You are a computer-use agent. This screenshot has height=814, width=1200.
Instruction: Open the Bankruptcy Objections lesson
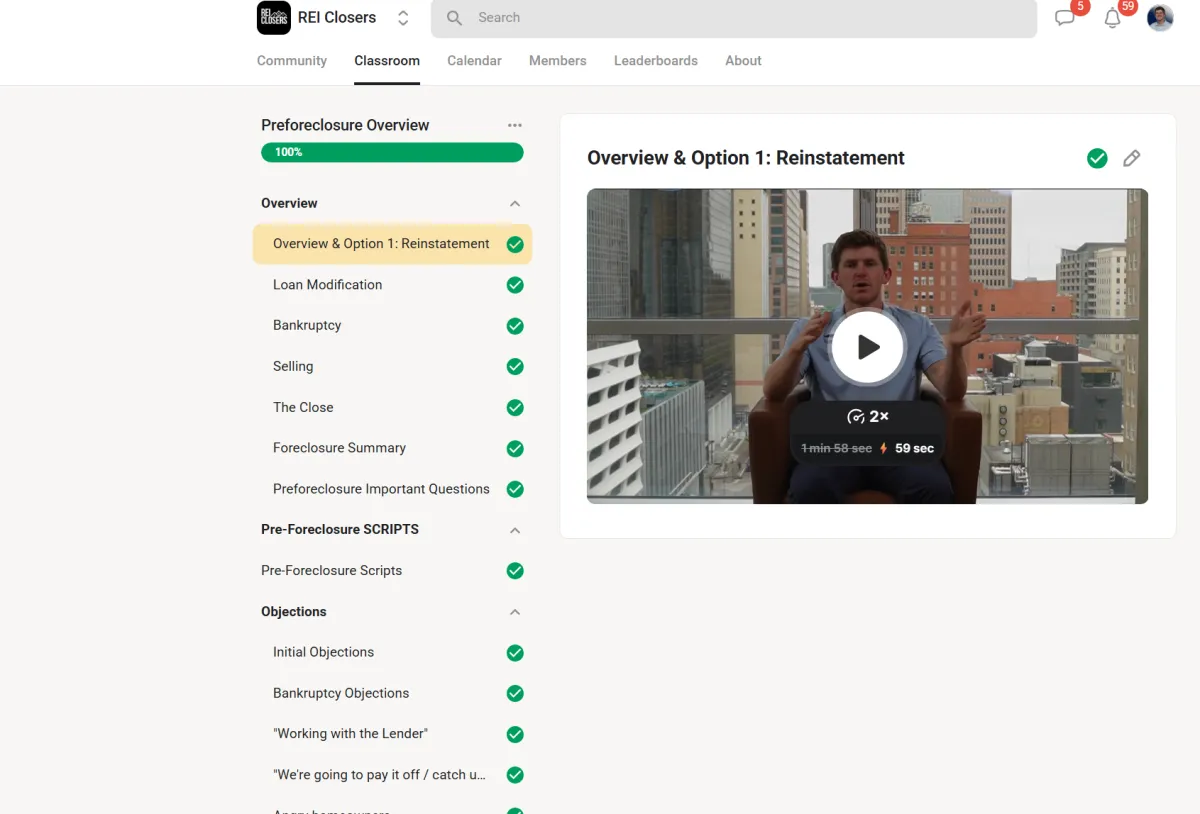point(341,693)
